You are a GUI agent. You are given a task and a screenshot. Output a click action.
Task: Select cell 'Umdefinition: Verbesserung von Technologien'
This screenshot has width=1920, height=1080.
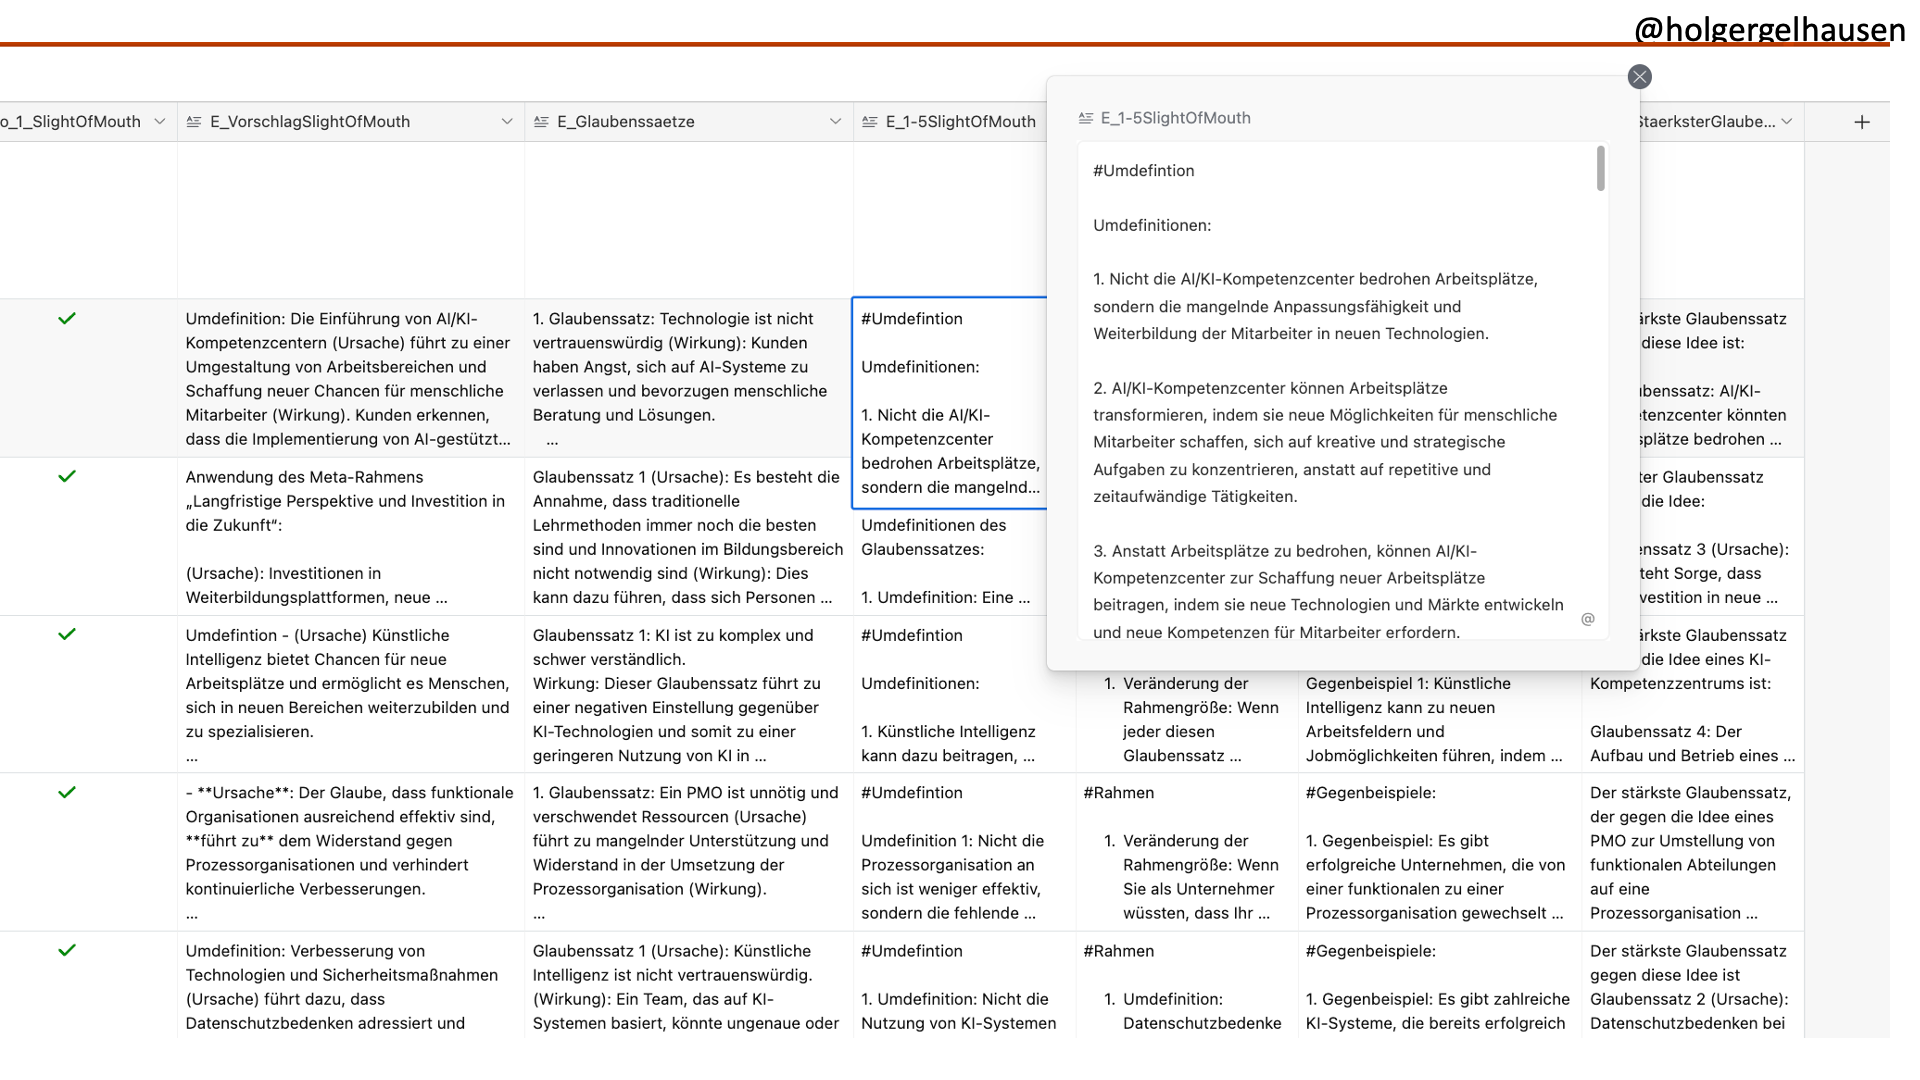click(x=351, y=985)
